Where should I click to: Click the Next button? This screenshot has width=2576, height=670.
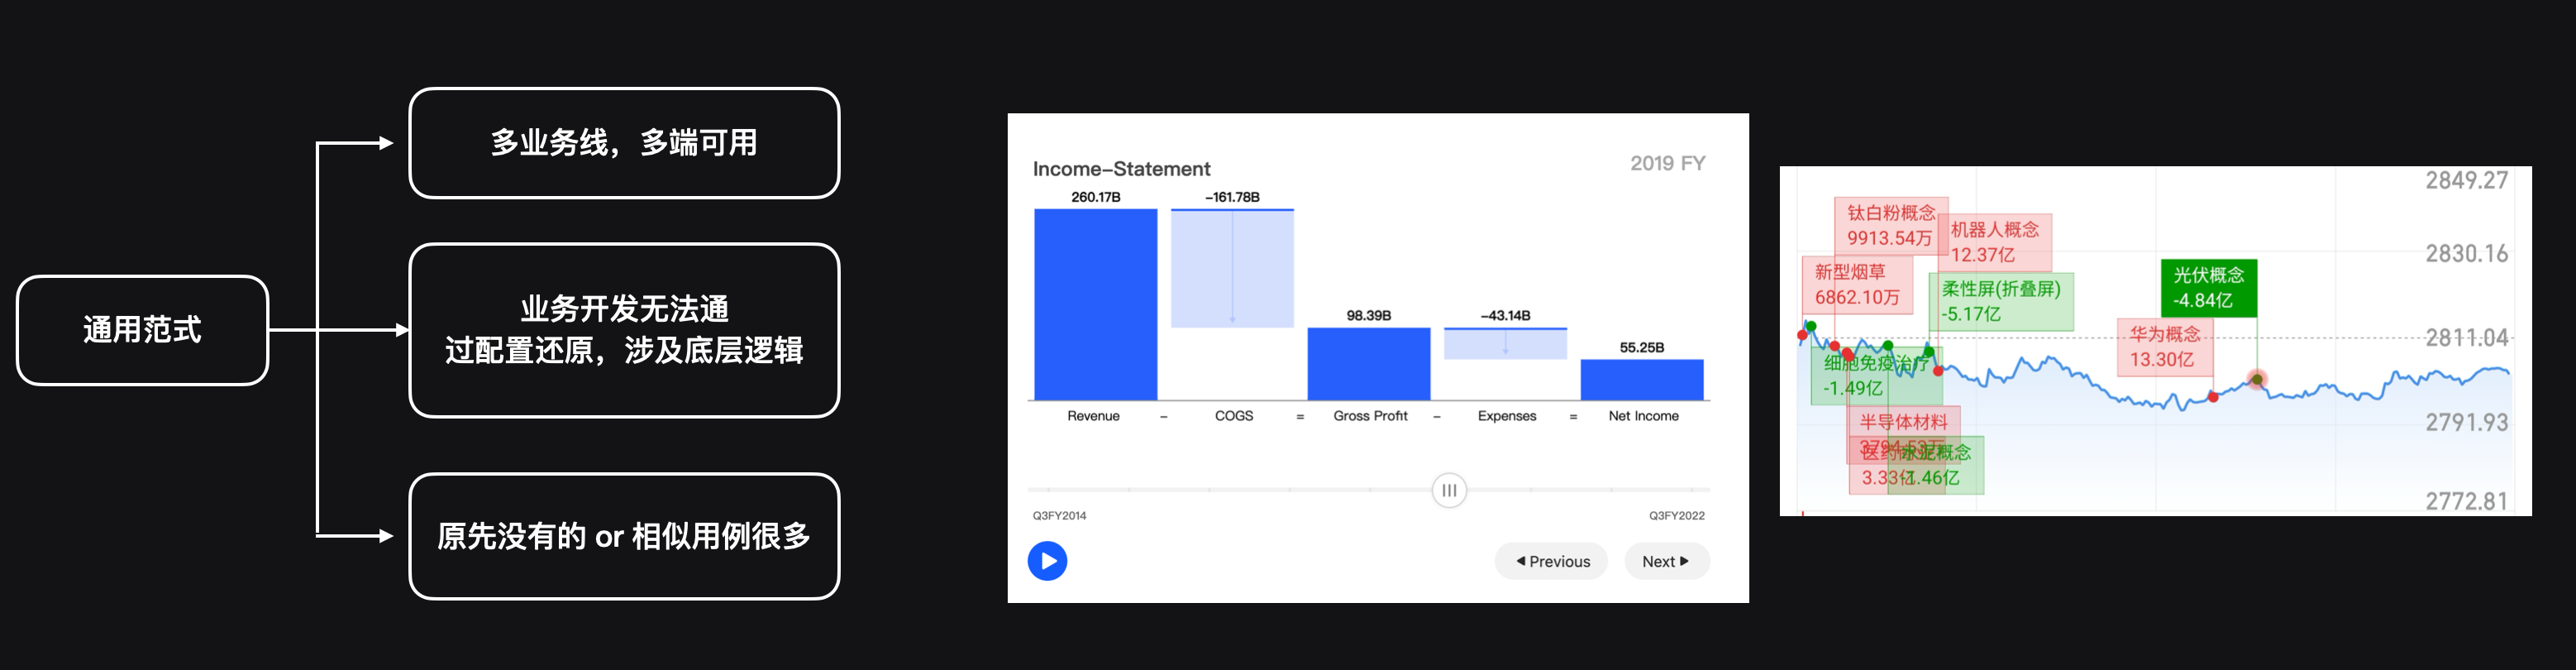tap(1666, 561)
